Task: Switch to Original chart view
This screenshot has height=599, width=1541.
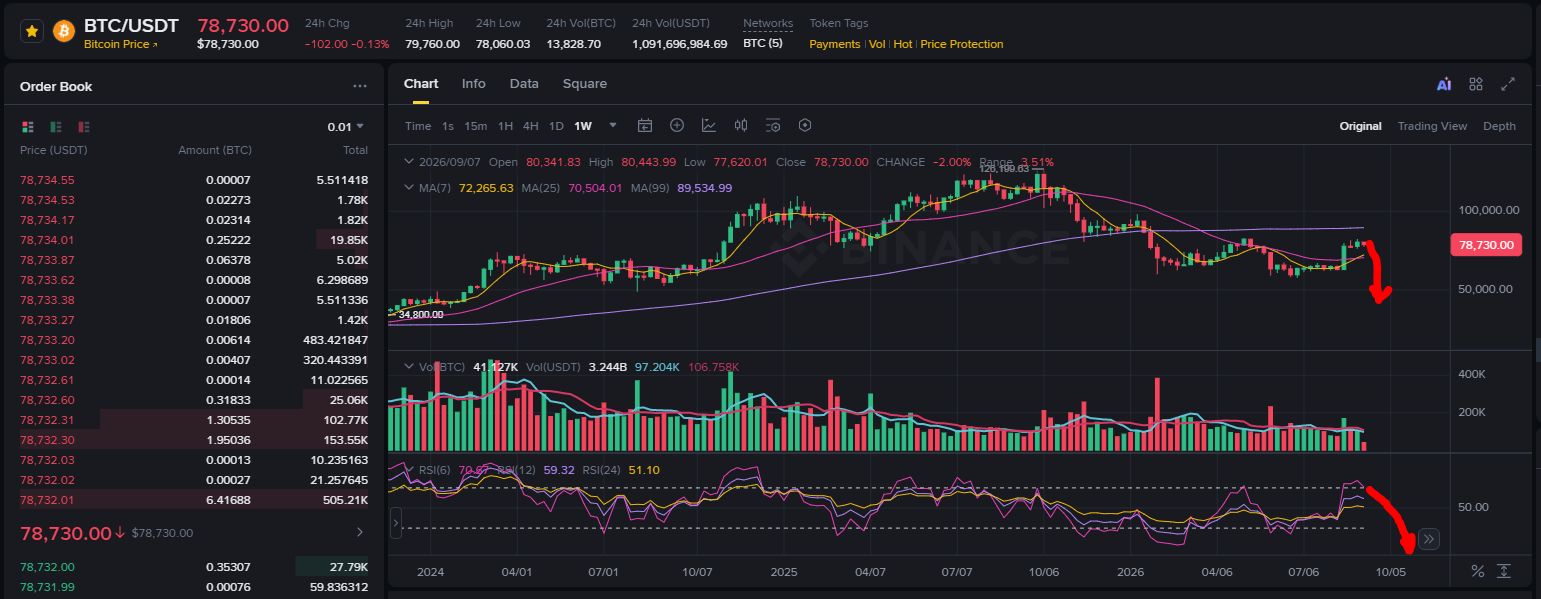Action: [1361, 126]
